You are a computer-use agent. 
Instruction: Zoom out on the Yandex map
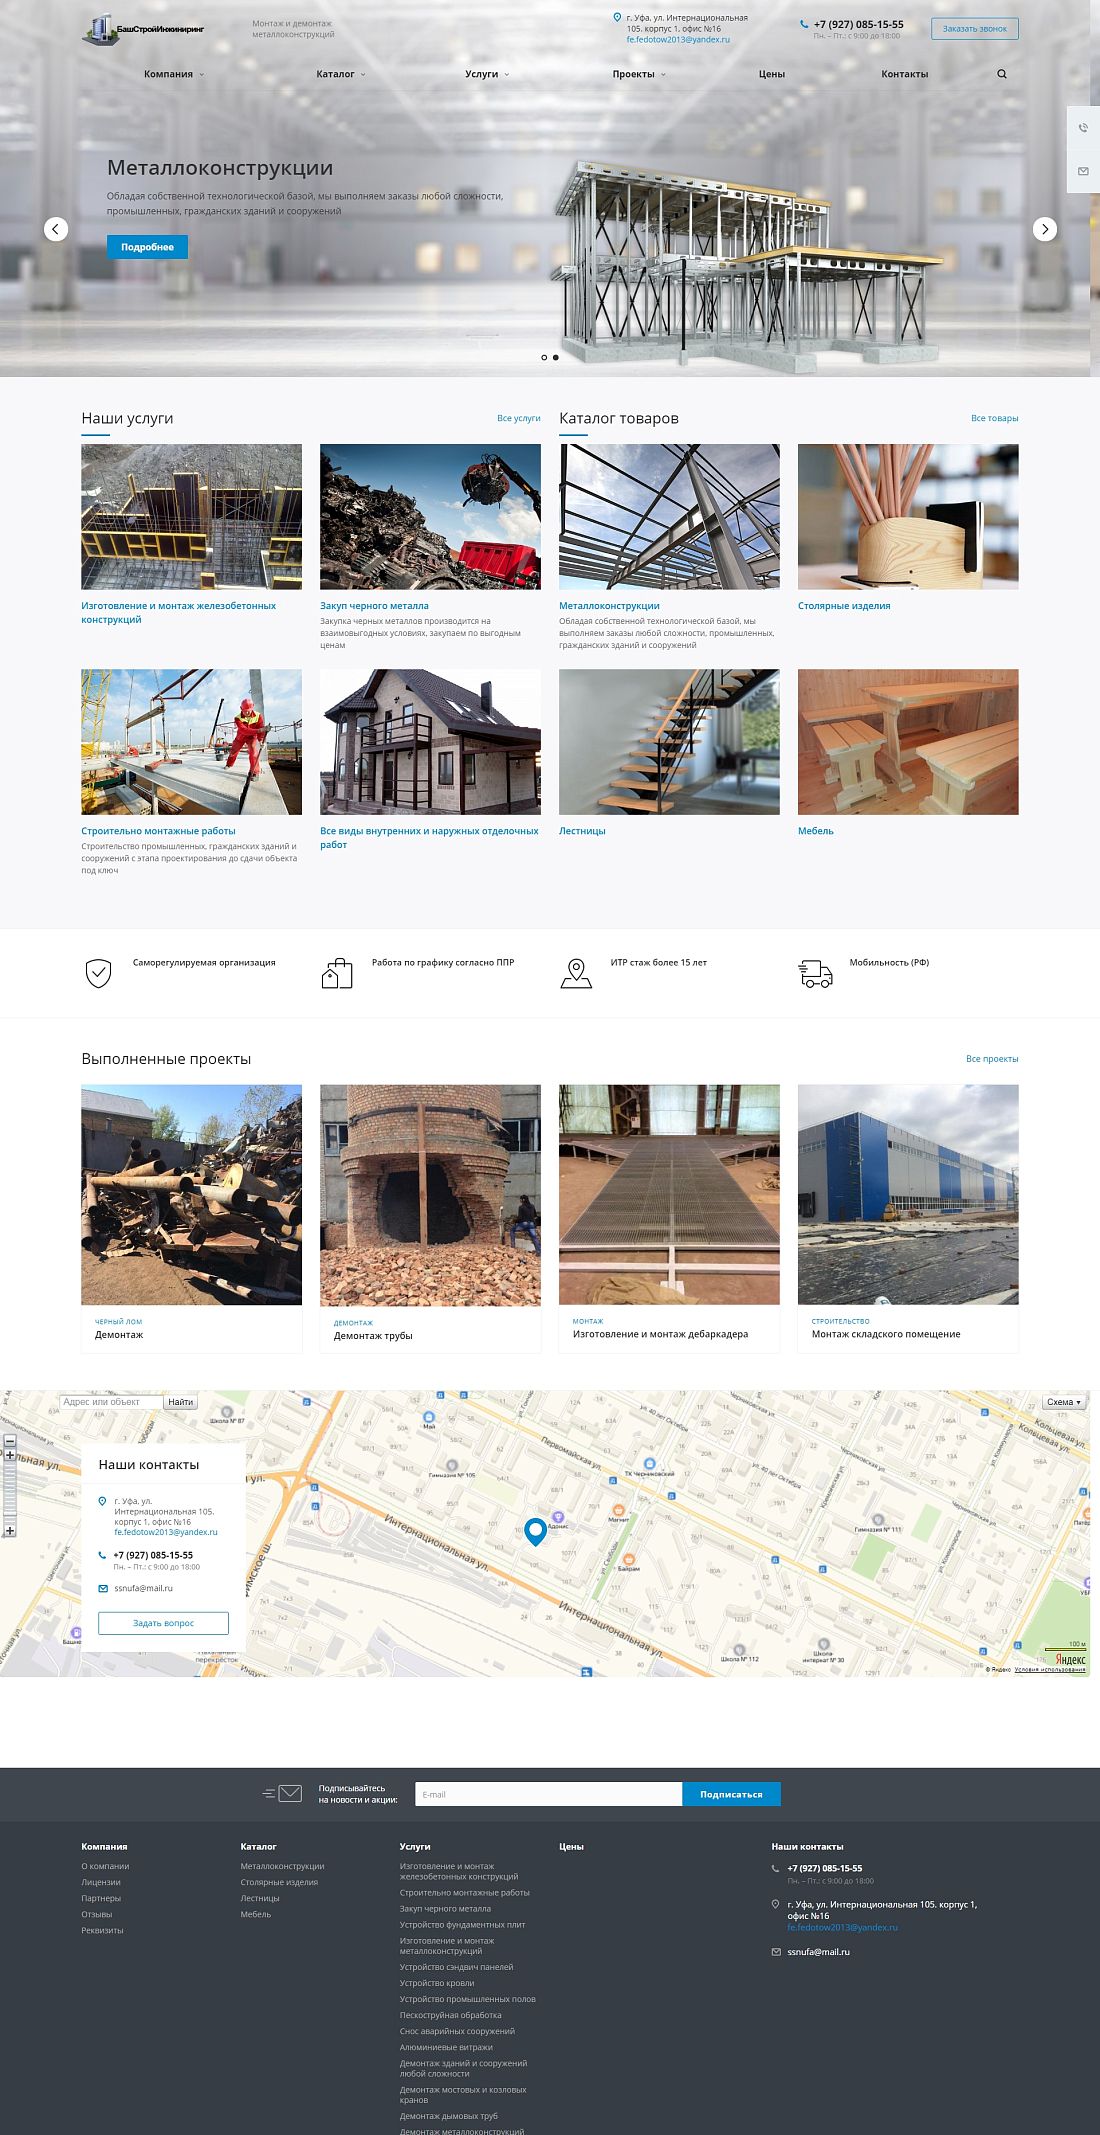point(10,1440)
